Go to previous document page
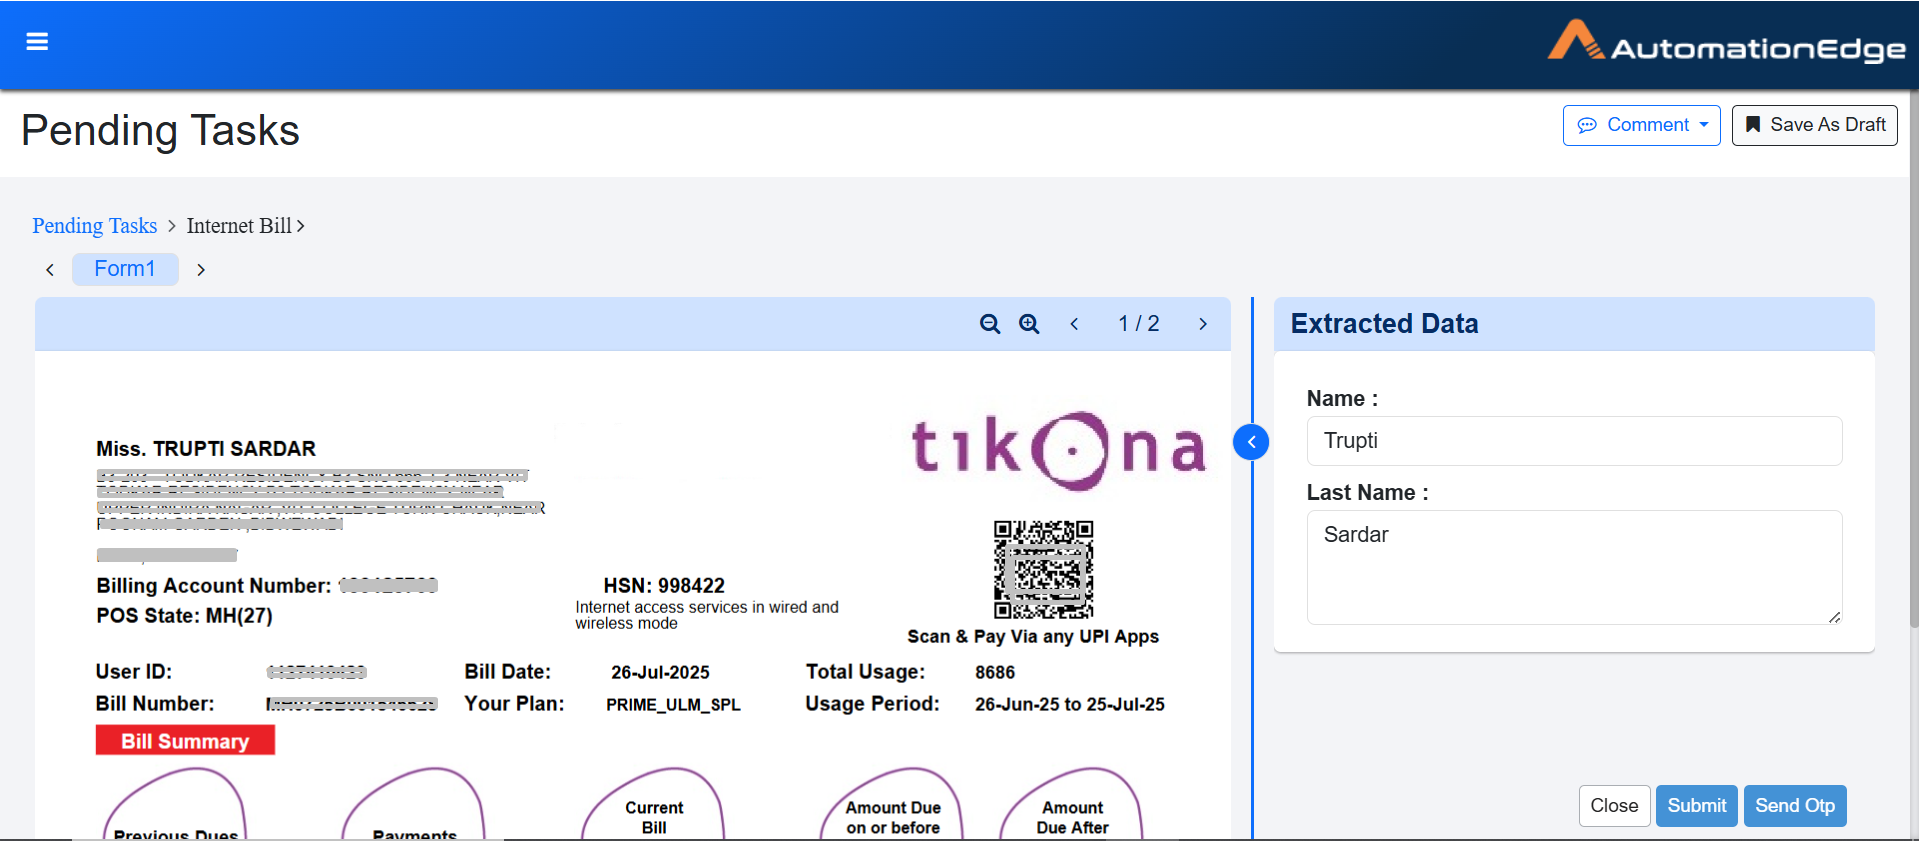Image resolution: width=1919 pixels, height=841 pixels. [x=1074, y=324]
